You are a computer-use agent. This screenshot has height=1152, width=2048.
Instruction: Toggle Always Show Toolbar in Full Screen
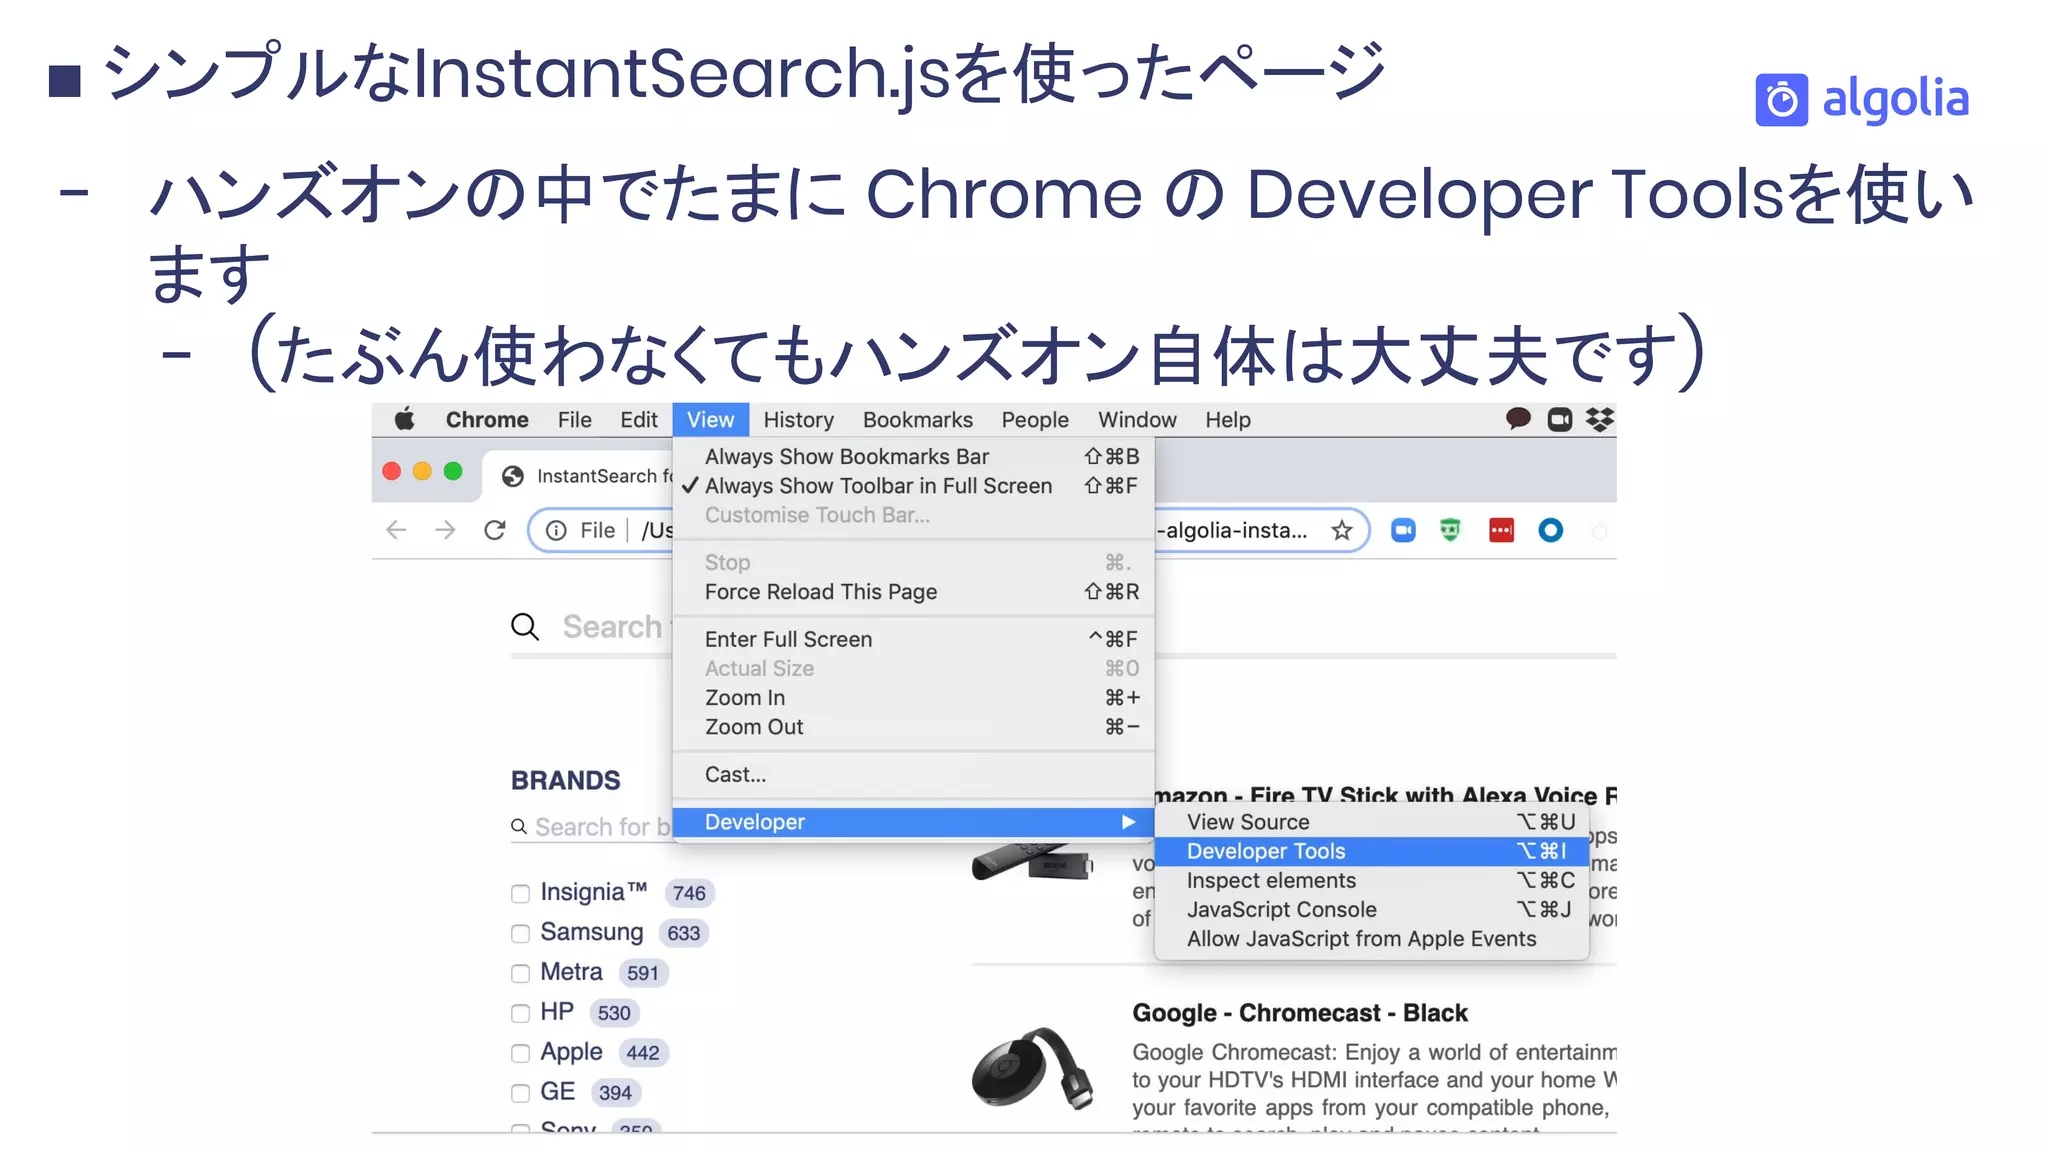coord(913,486)
